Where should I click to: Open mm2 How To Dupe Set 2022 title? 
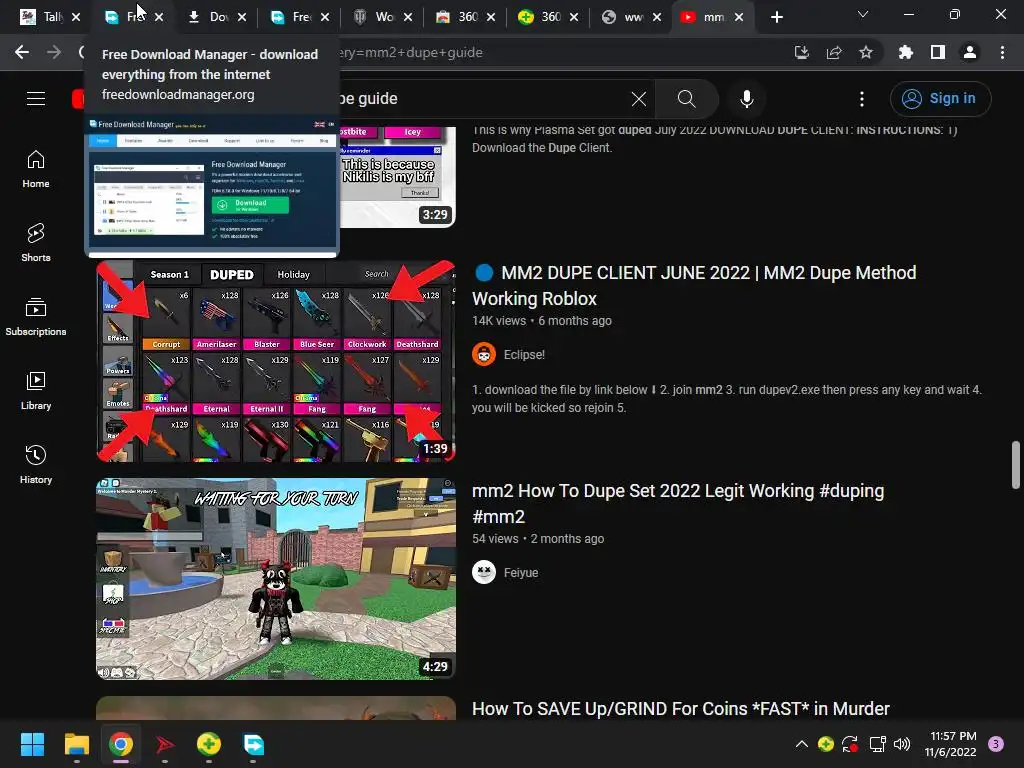coord(678,504)
